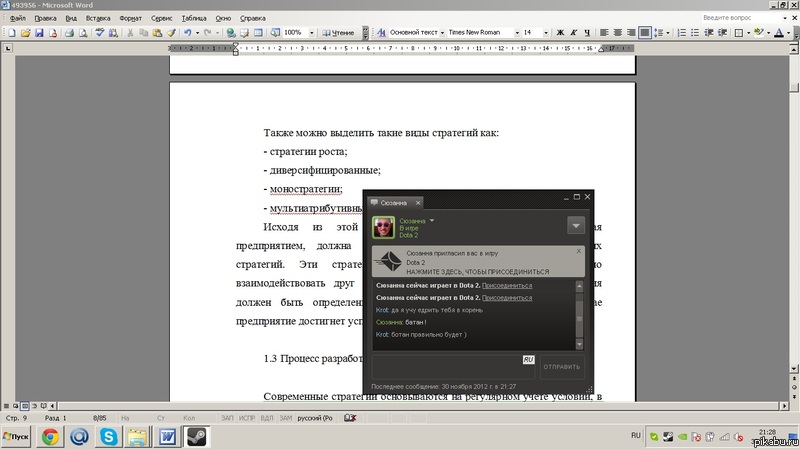Image resolution: width=800 pixels, height=449 pixels.
Task: Expand the zoom 100% dropdown
Action: click(312, 33)
